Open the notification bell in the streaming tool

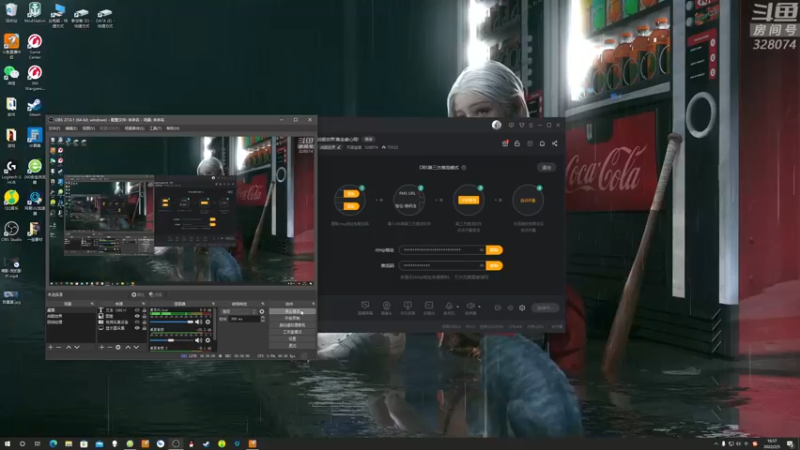pos(542,143)
